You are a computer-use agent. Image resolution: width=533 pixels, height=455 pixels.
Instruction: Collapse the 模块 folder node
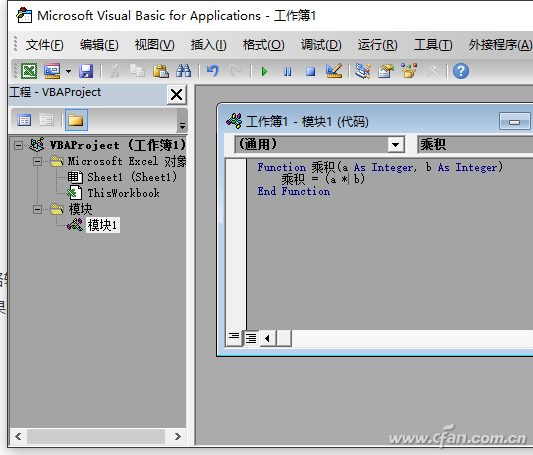point(37,209)
